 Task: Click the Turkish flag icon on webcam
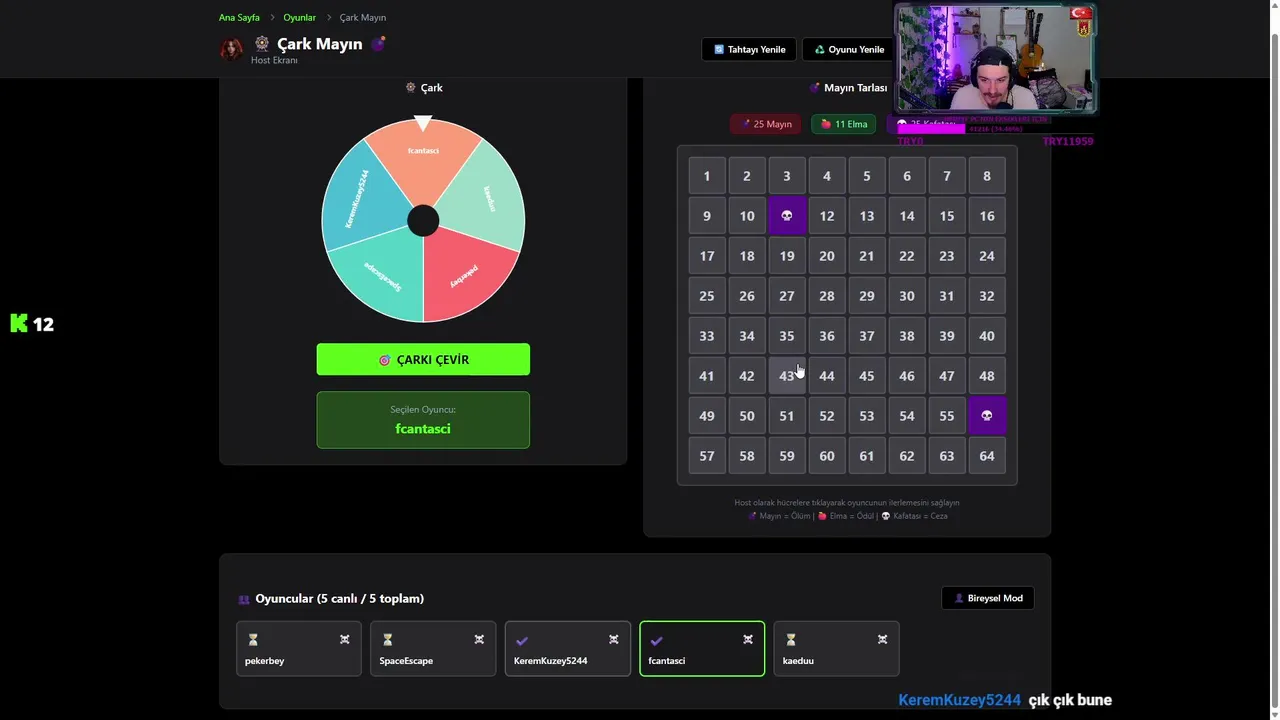1081,13
